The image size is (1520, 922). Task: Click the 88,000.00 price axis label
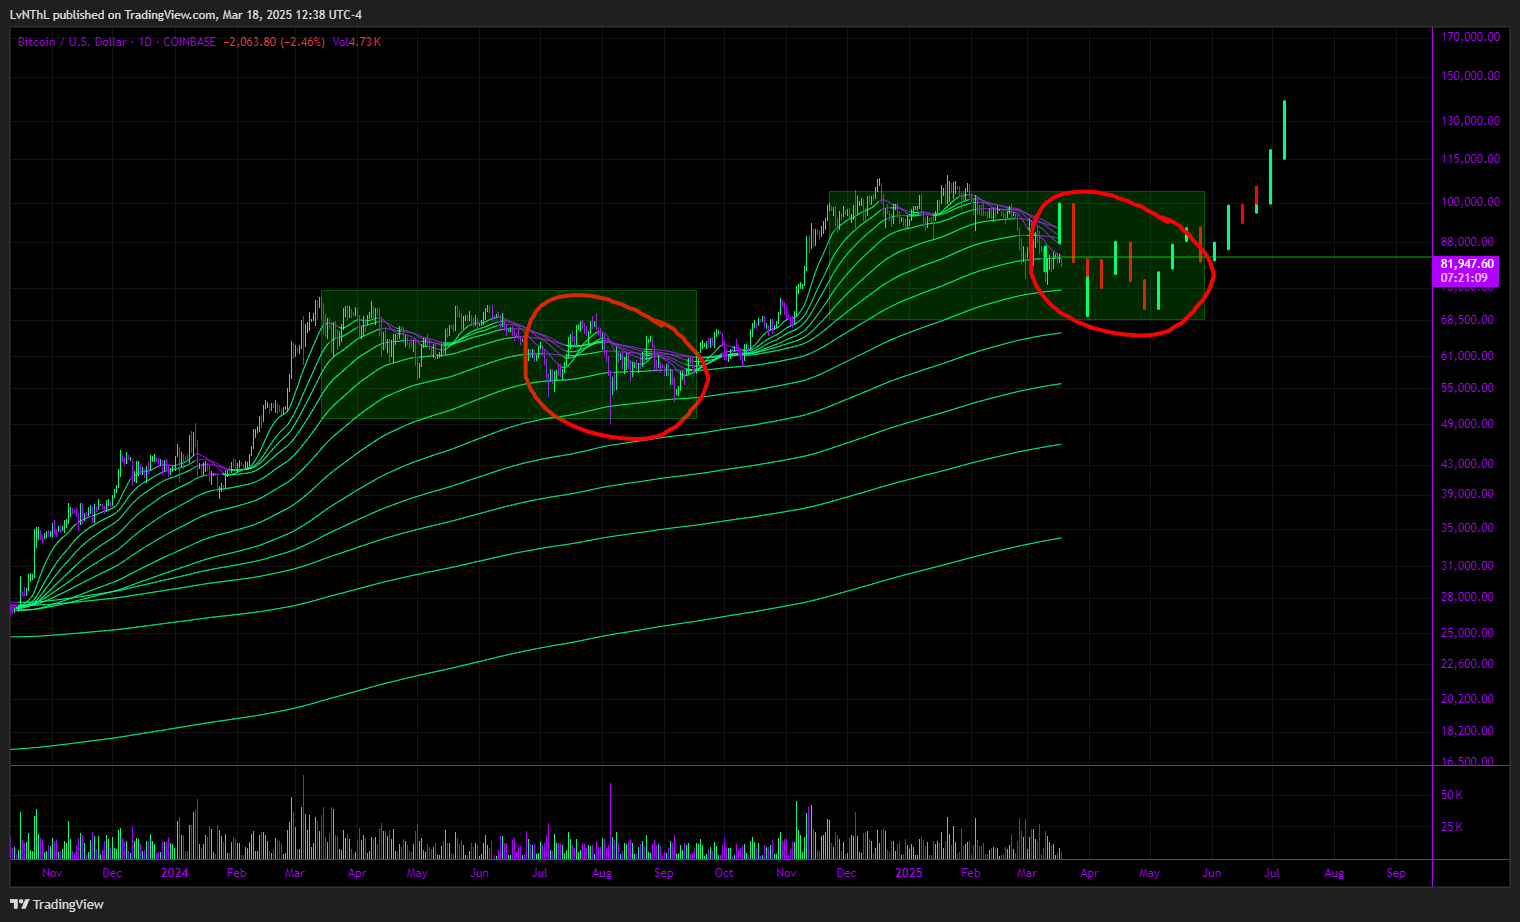pyautogui.click(x=1467, y=242)
